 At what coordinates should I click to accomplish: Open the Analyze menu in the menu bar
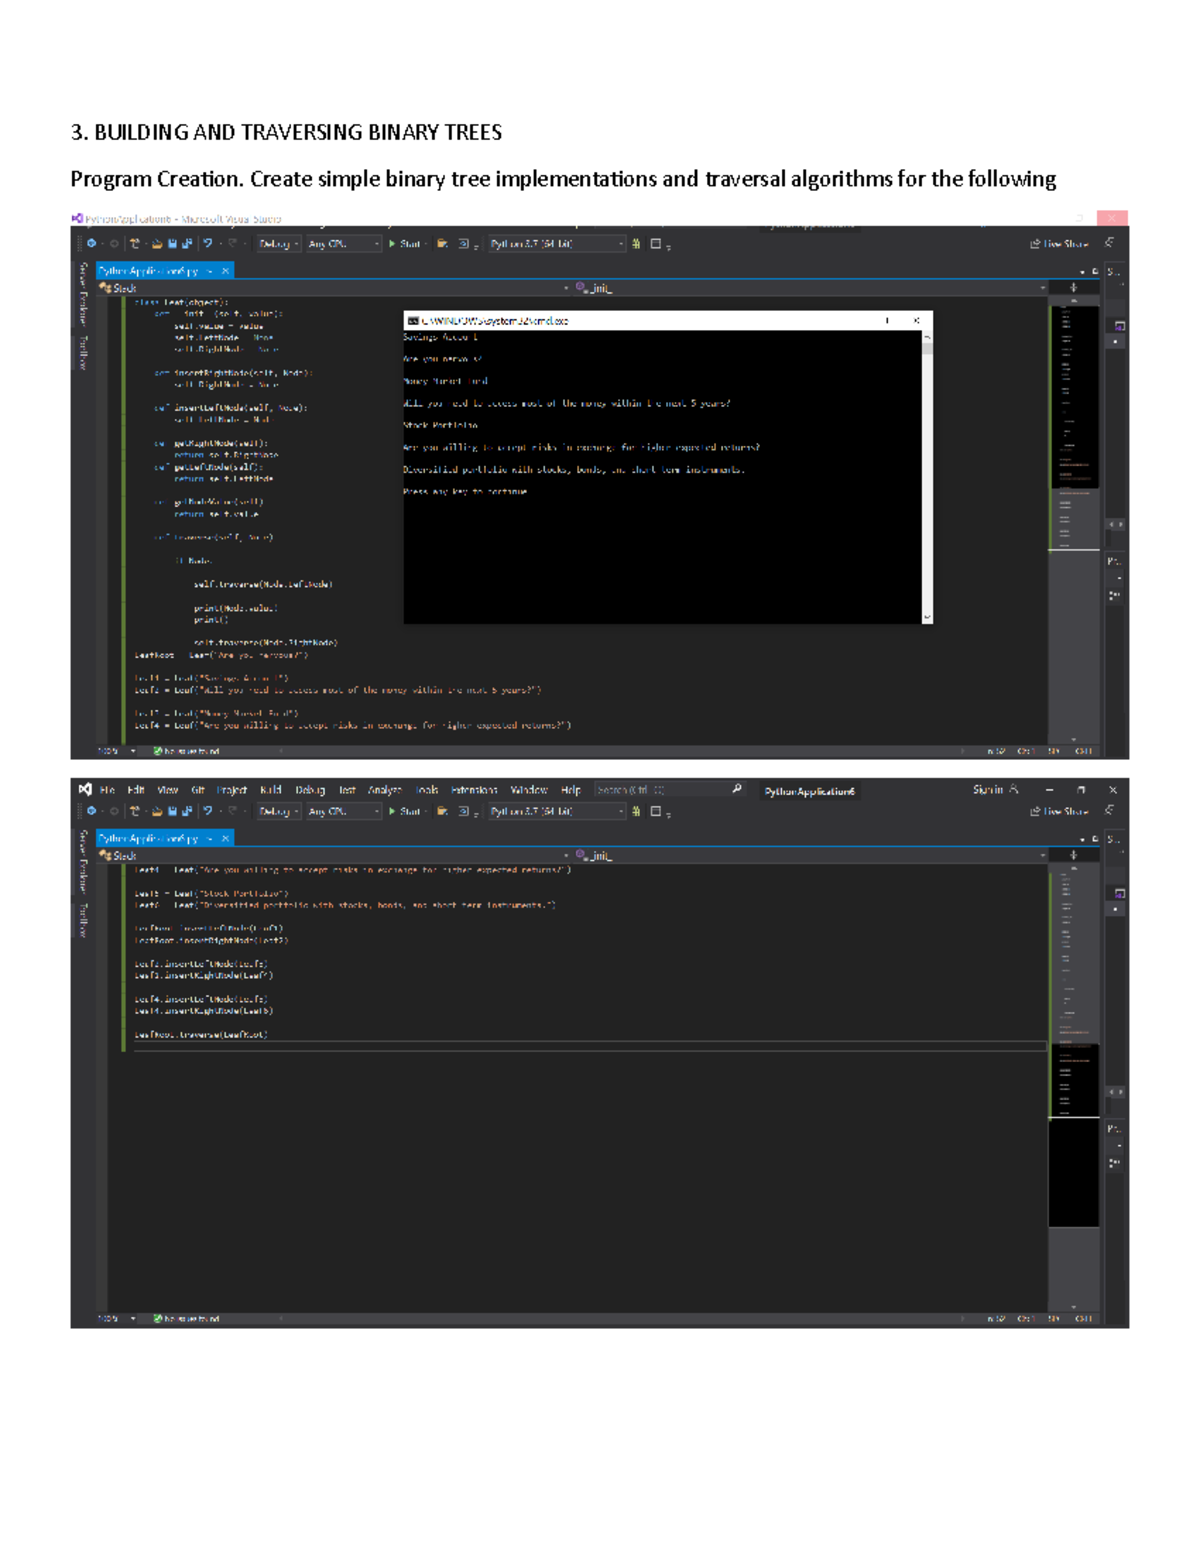coord(384,790)
